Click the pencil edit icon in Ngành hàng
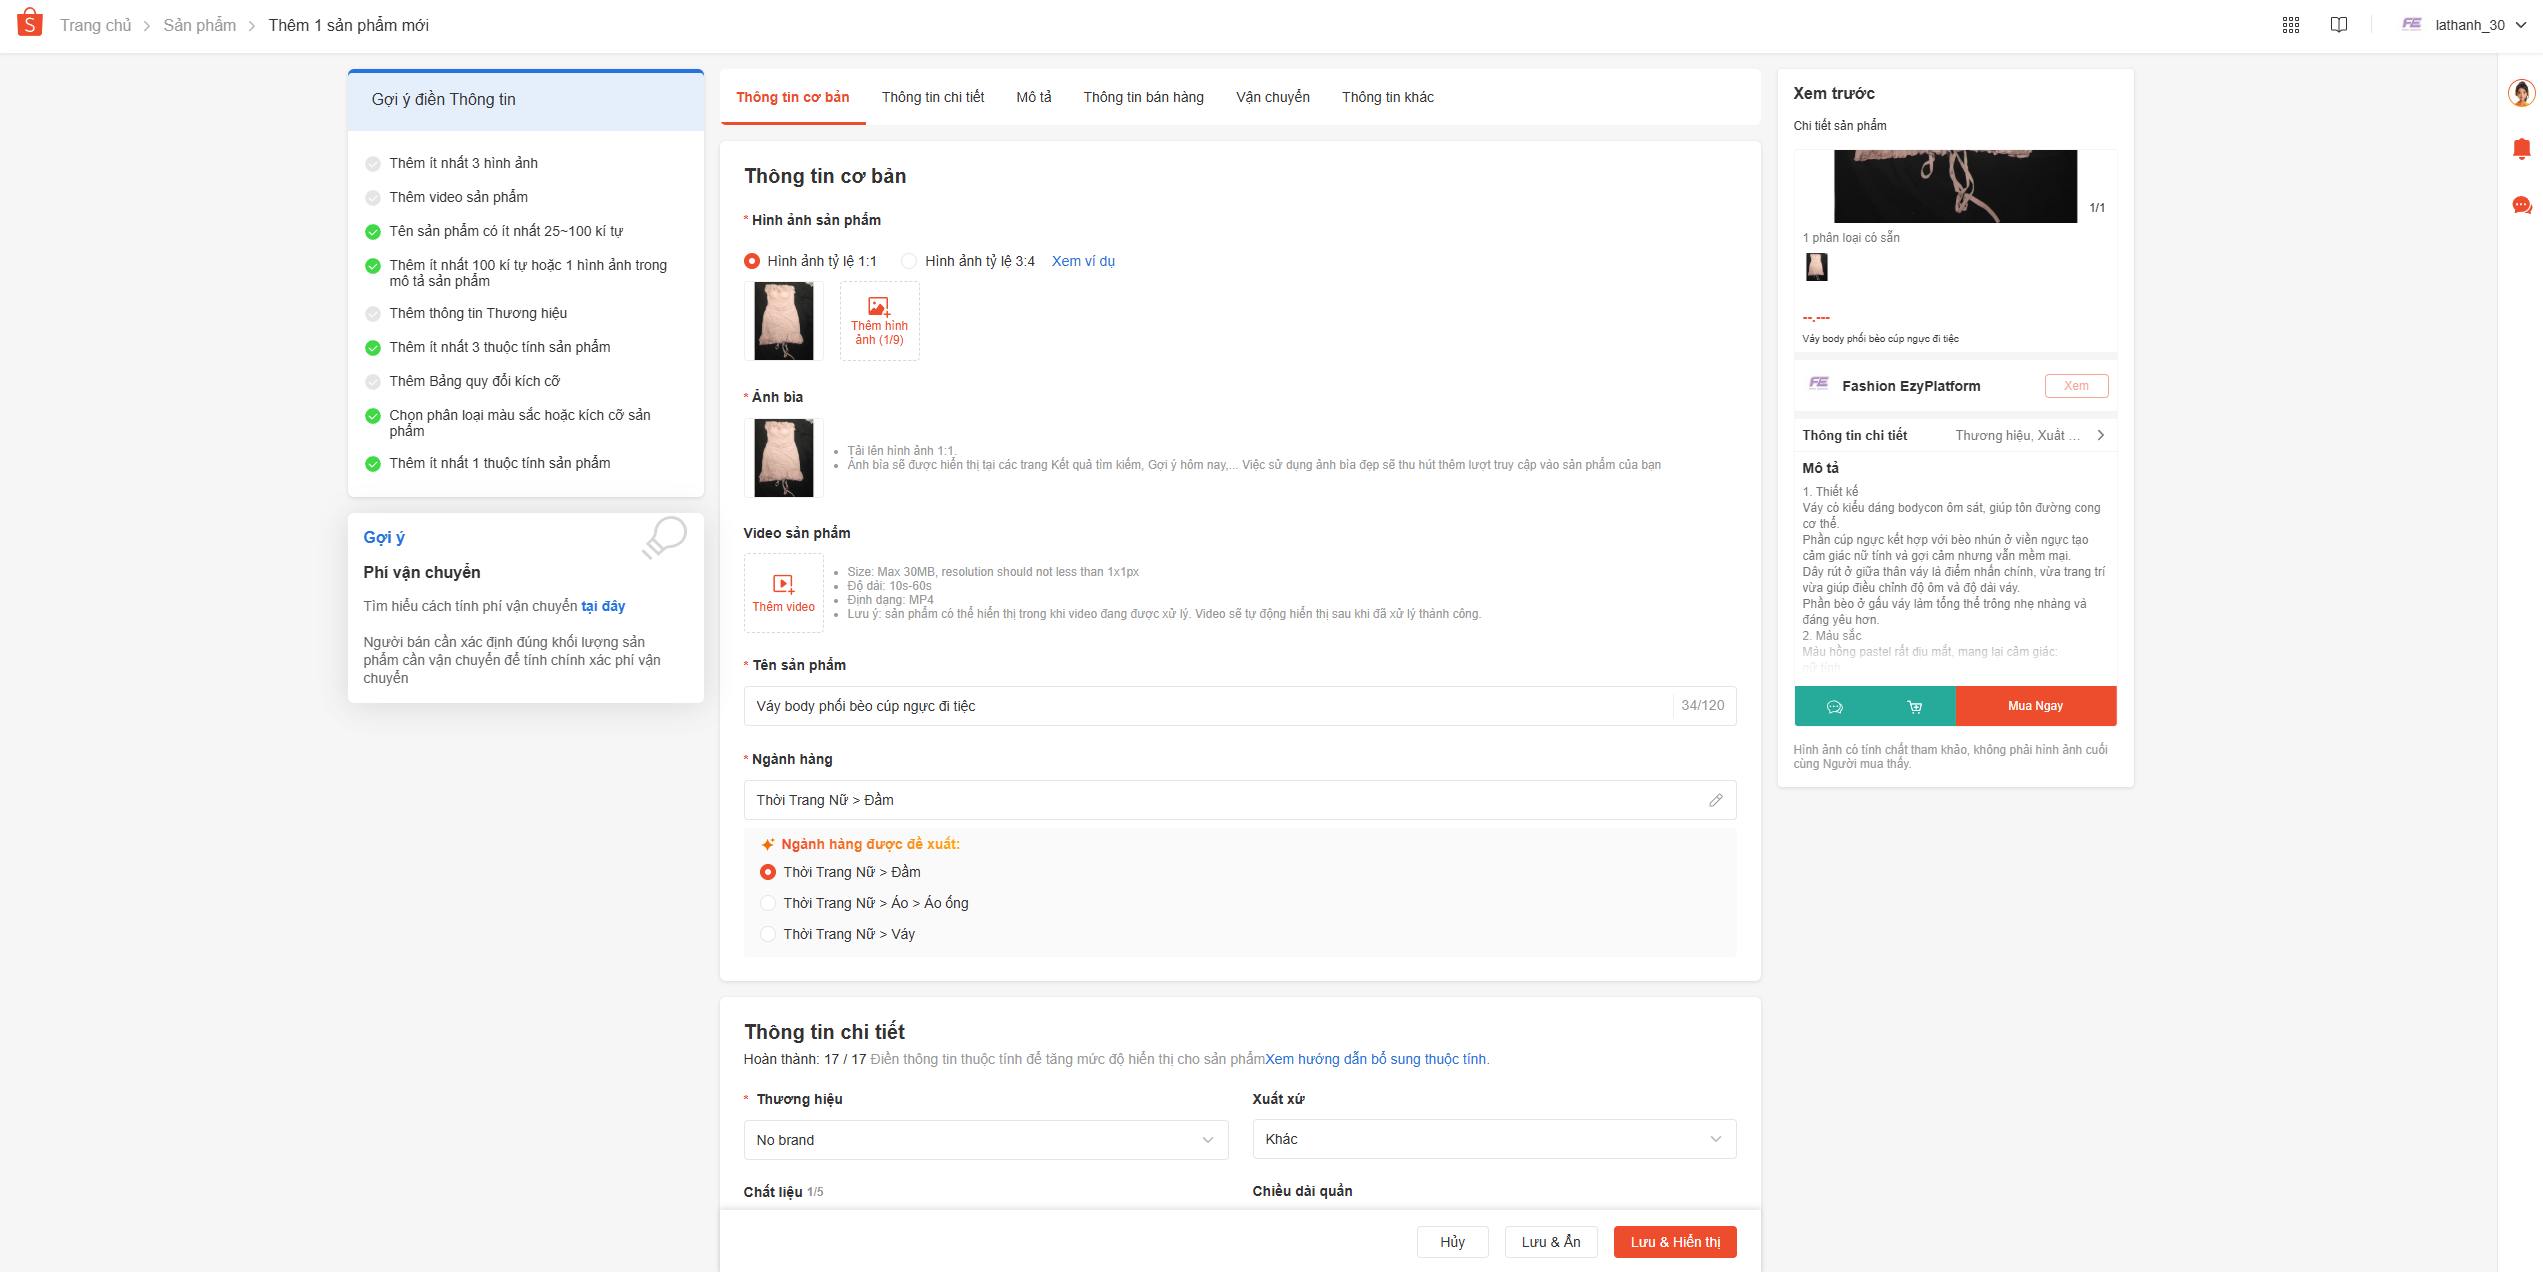The width and height of the screenshot is (2543, 1272). tap(1715, 800)
